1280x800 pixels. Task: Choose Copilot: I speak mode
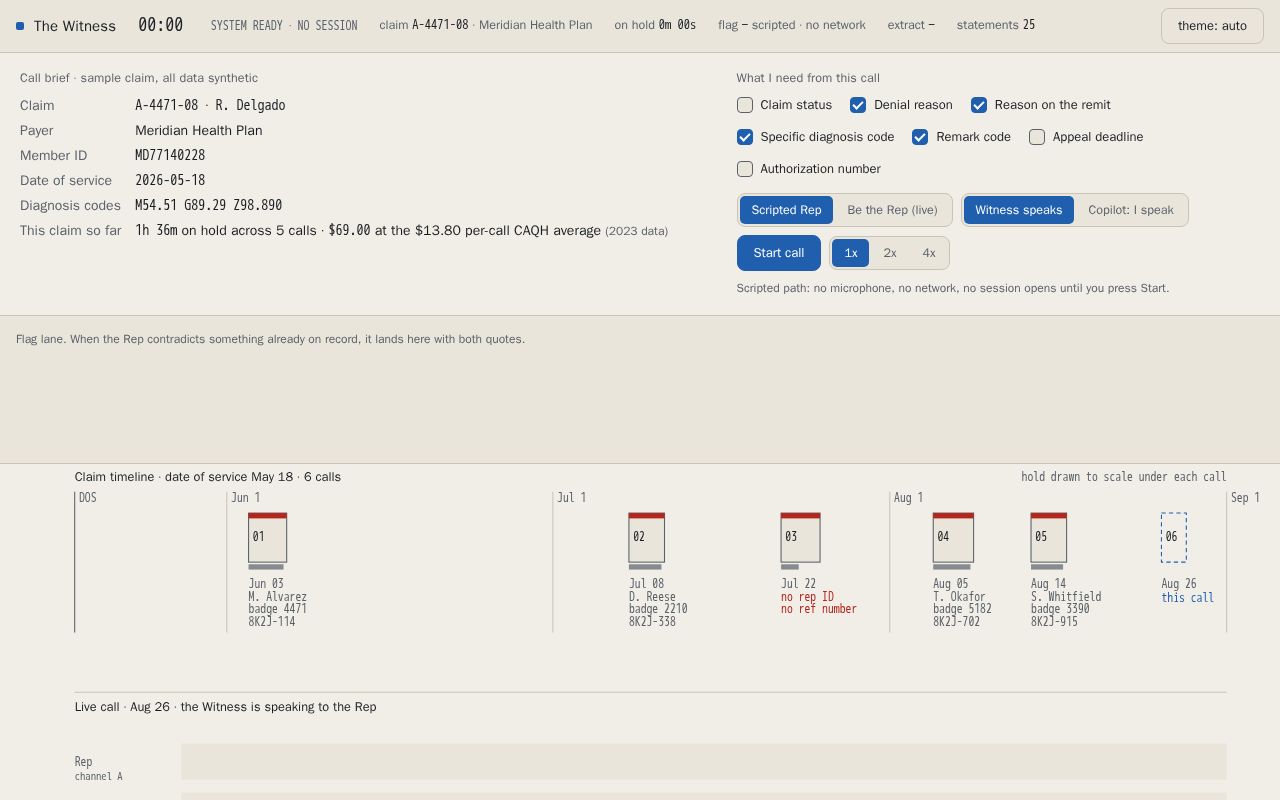[x=1131, y=210]
